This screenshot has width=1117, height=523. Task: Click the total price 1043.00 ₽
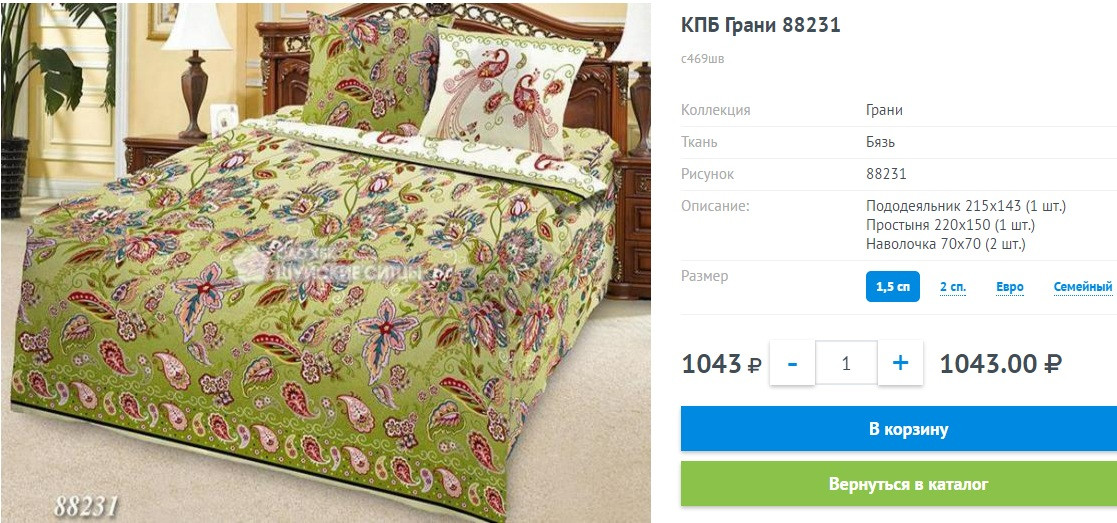(1001, 363)
